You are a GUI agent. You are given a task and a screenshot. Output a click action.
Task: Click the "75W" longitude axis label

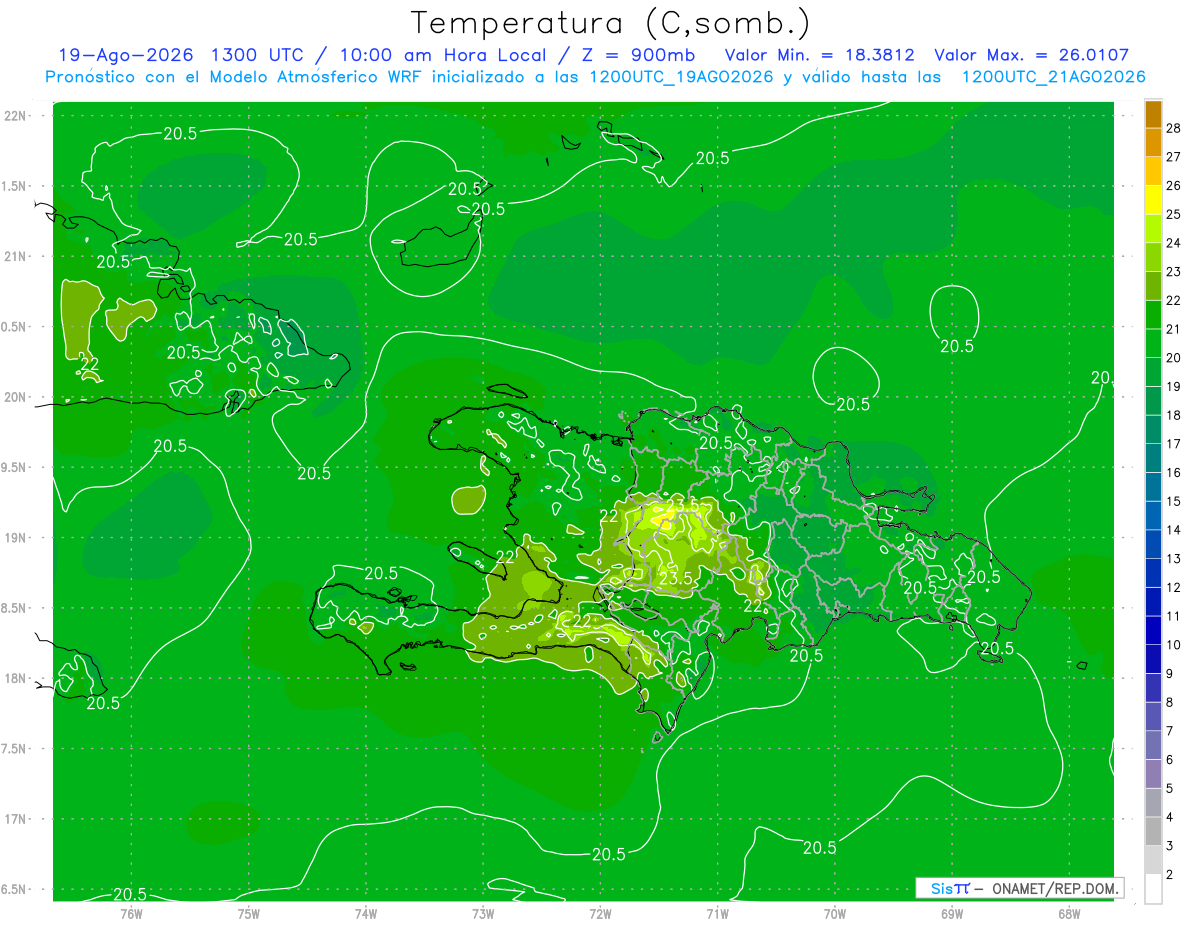249,913
